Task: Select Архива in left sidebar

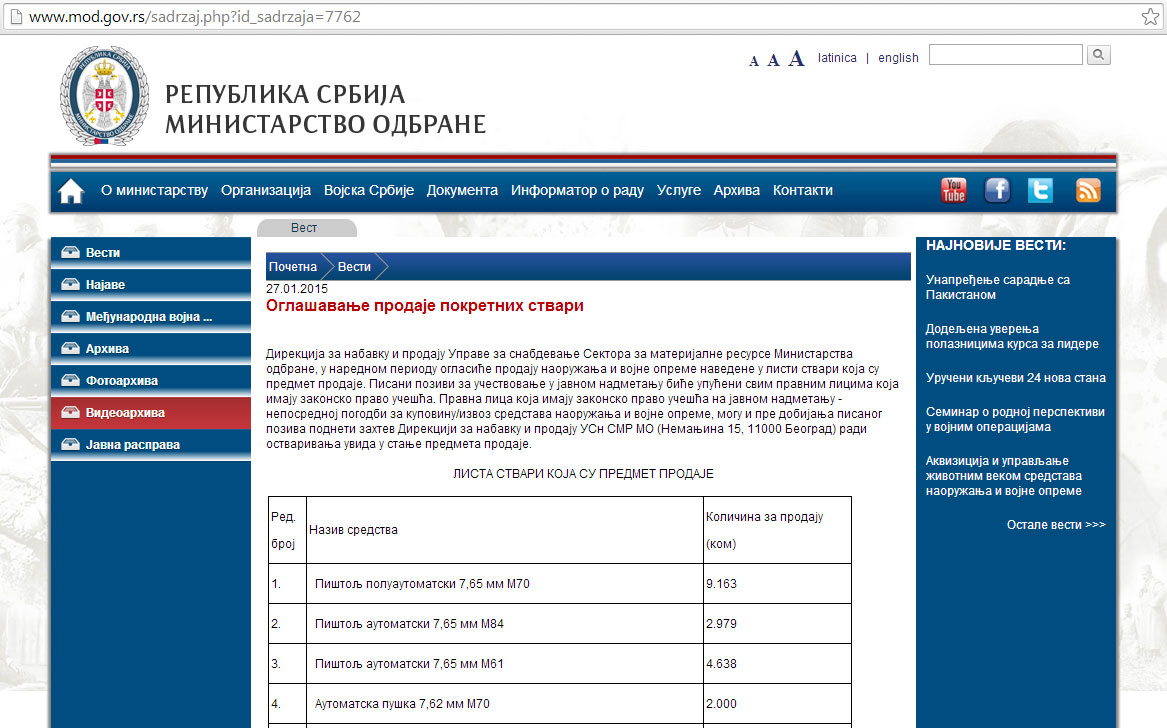Action: point(151,348)
